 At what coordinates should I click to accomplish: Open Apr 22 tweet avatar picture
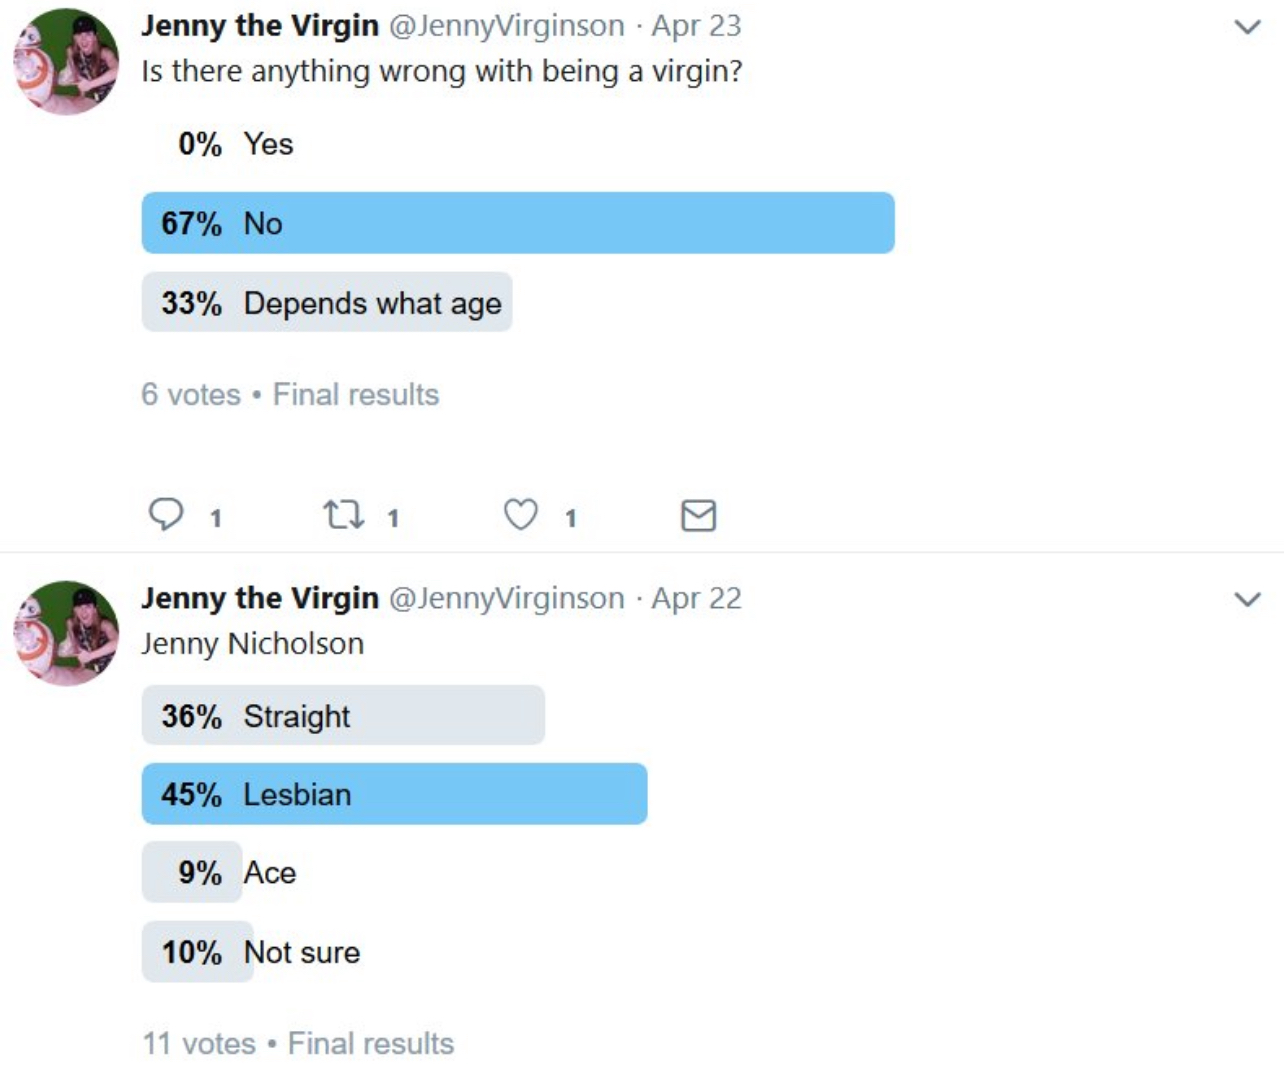click(x=66, y=633)
